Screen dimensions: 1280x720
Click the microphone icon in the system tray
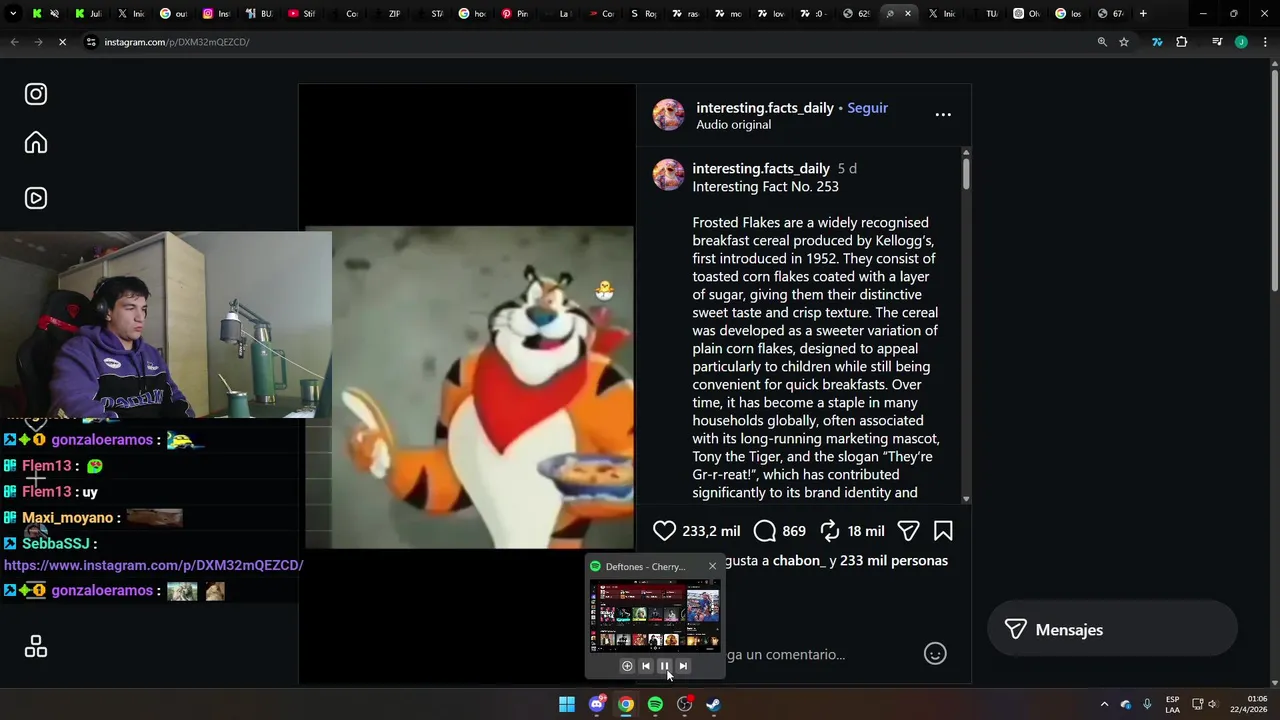[x=1147, y=704]
